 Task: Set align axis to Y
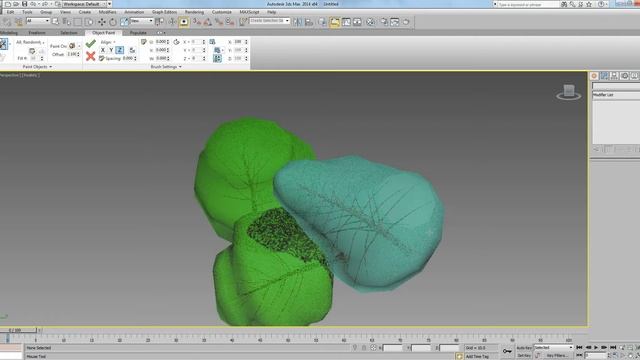[x=111, y=50]
